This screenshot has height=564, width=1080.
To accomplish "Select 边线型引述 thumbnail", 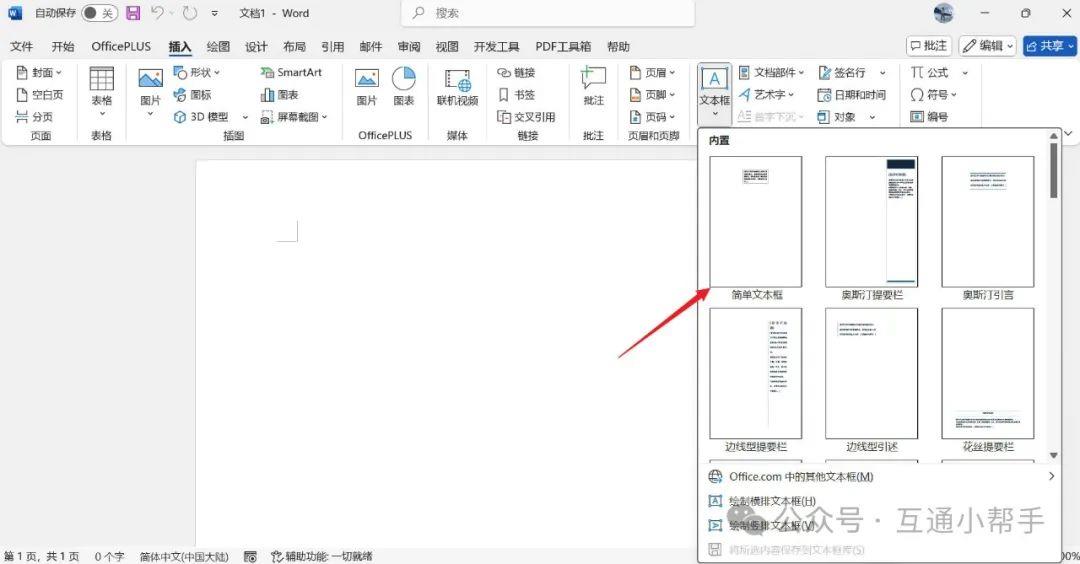I will (x=871, y=373).
